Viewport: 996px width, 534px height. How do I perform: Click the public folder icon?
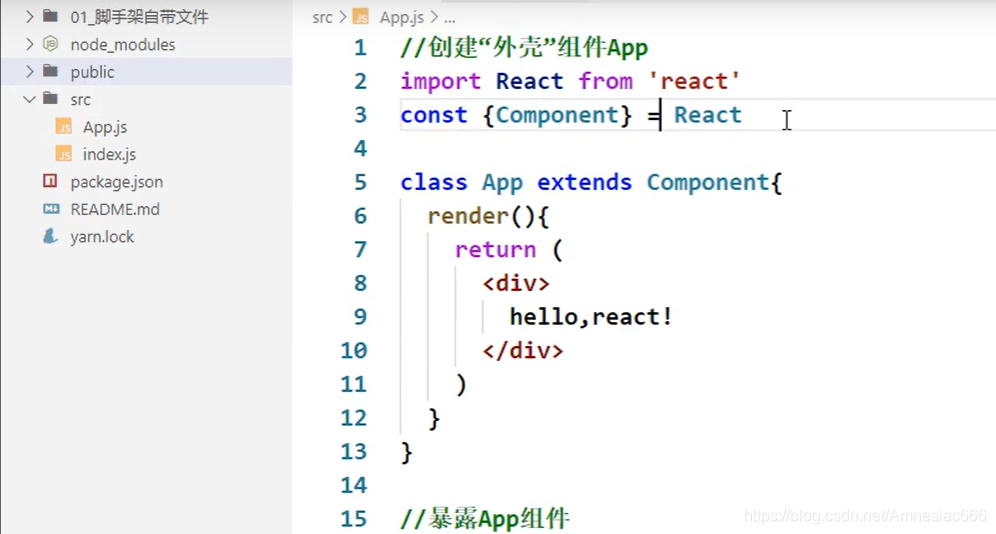51,70
